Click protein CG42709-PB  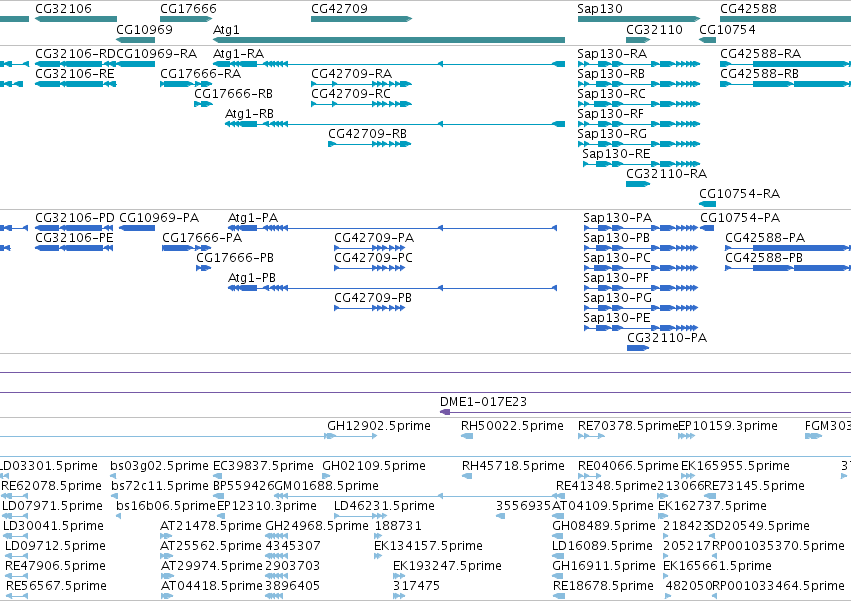coord(370,308)
